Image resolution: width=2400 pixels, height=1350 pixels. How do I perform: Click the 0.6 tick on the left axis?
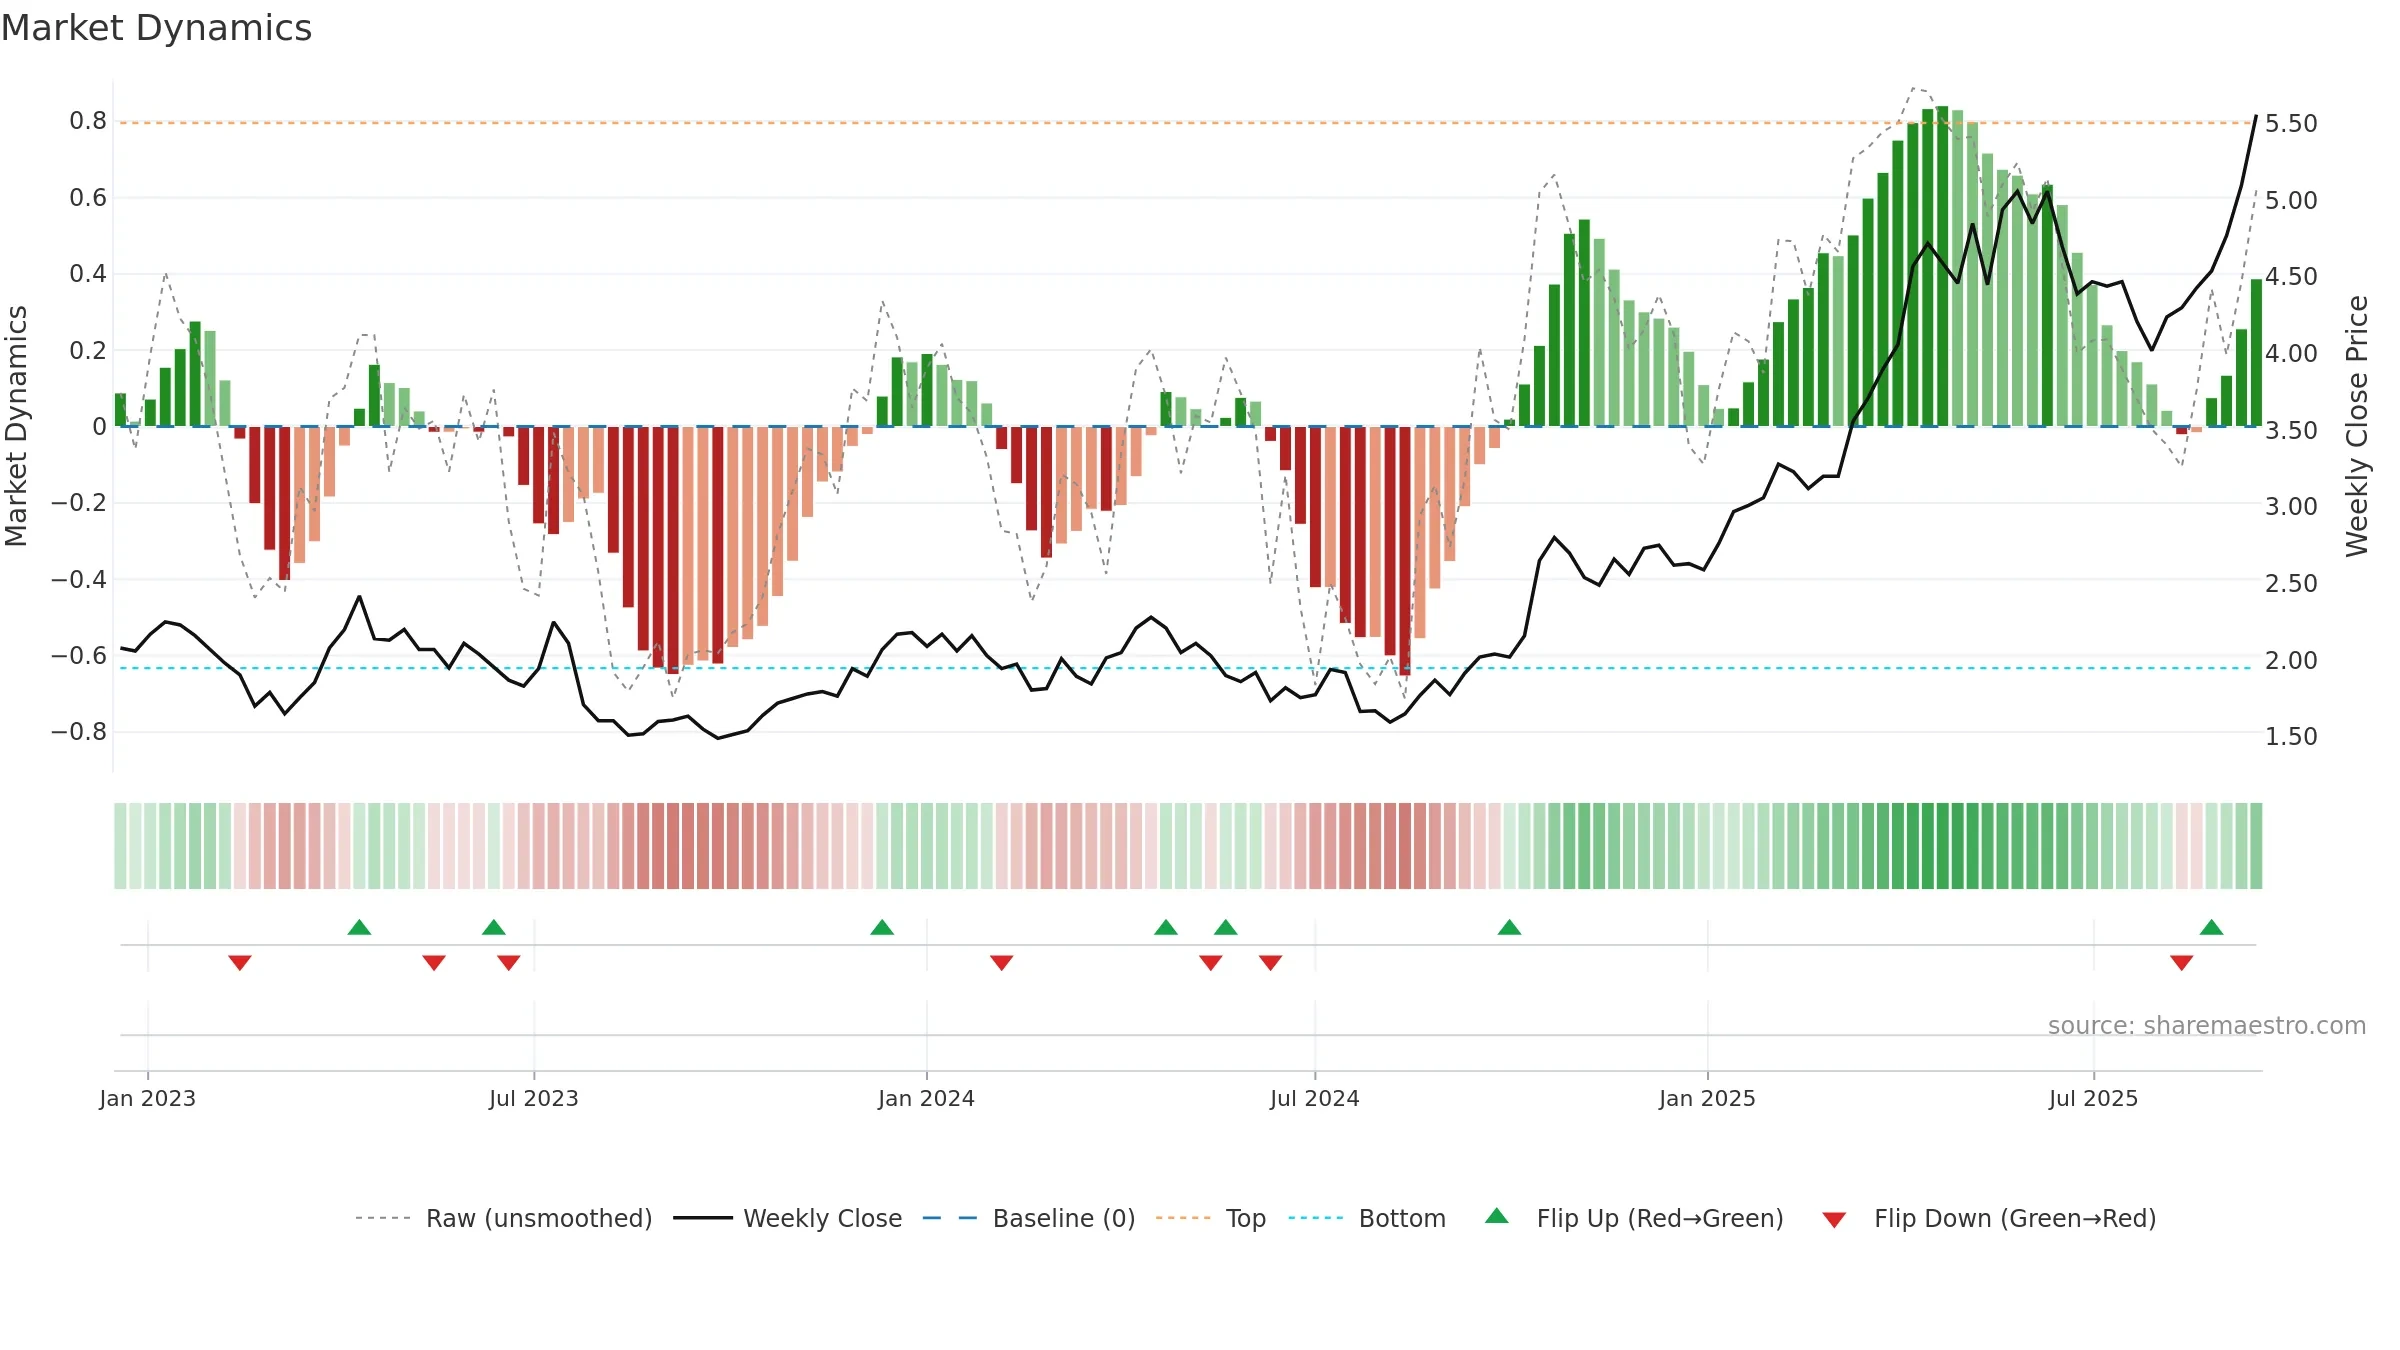pos(88,198)
